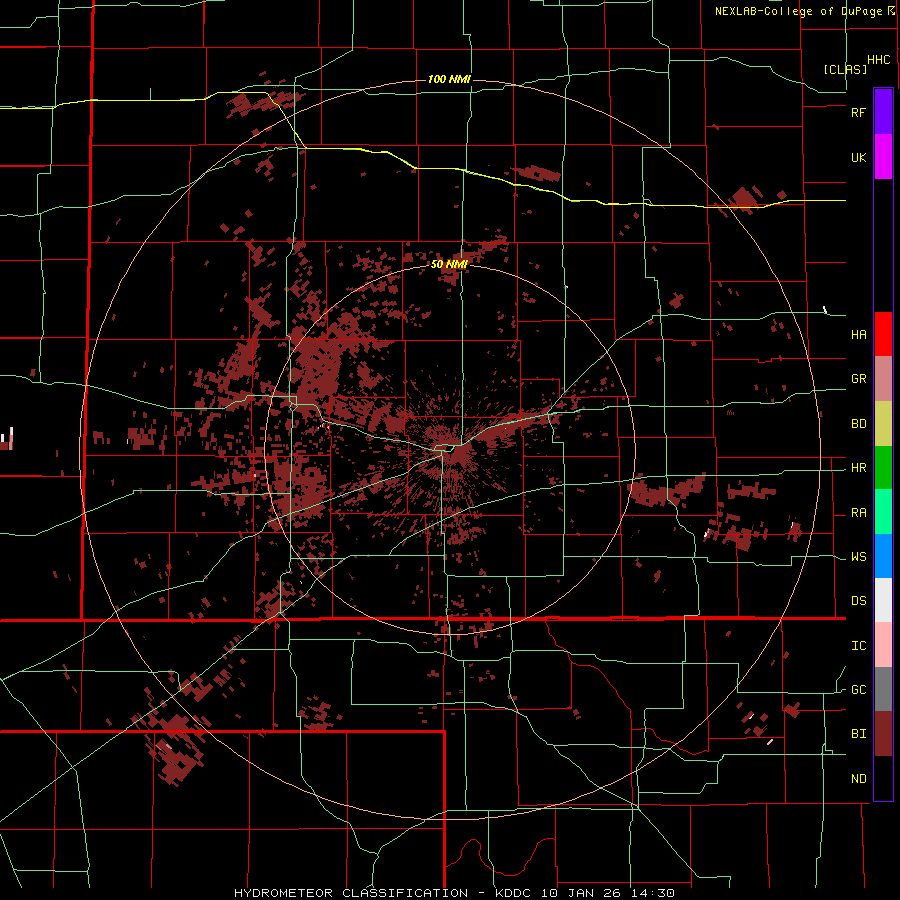Click the UK magenta legend swatch
900x900 pixels.
[883, 157]
